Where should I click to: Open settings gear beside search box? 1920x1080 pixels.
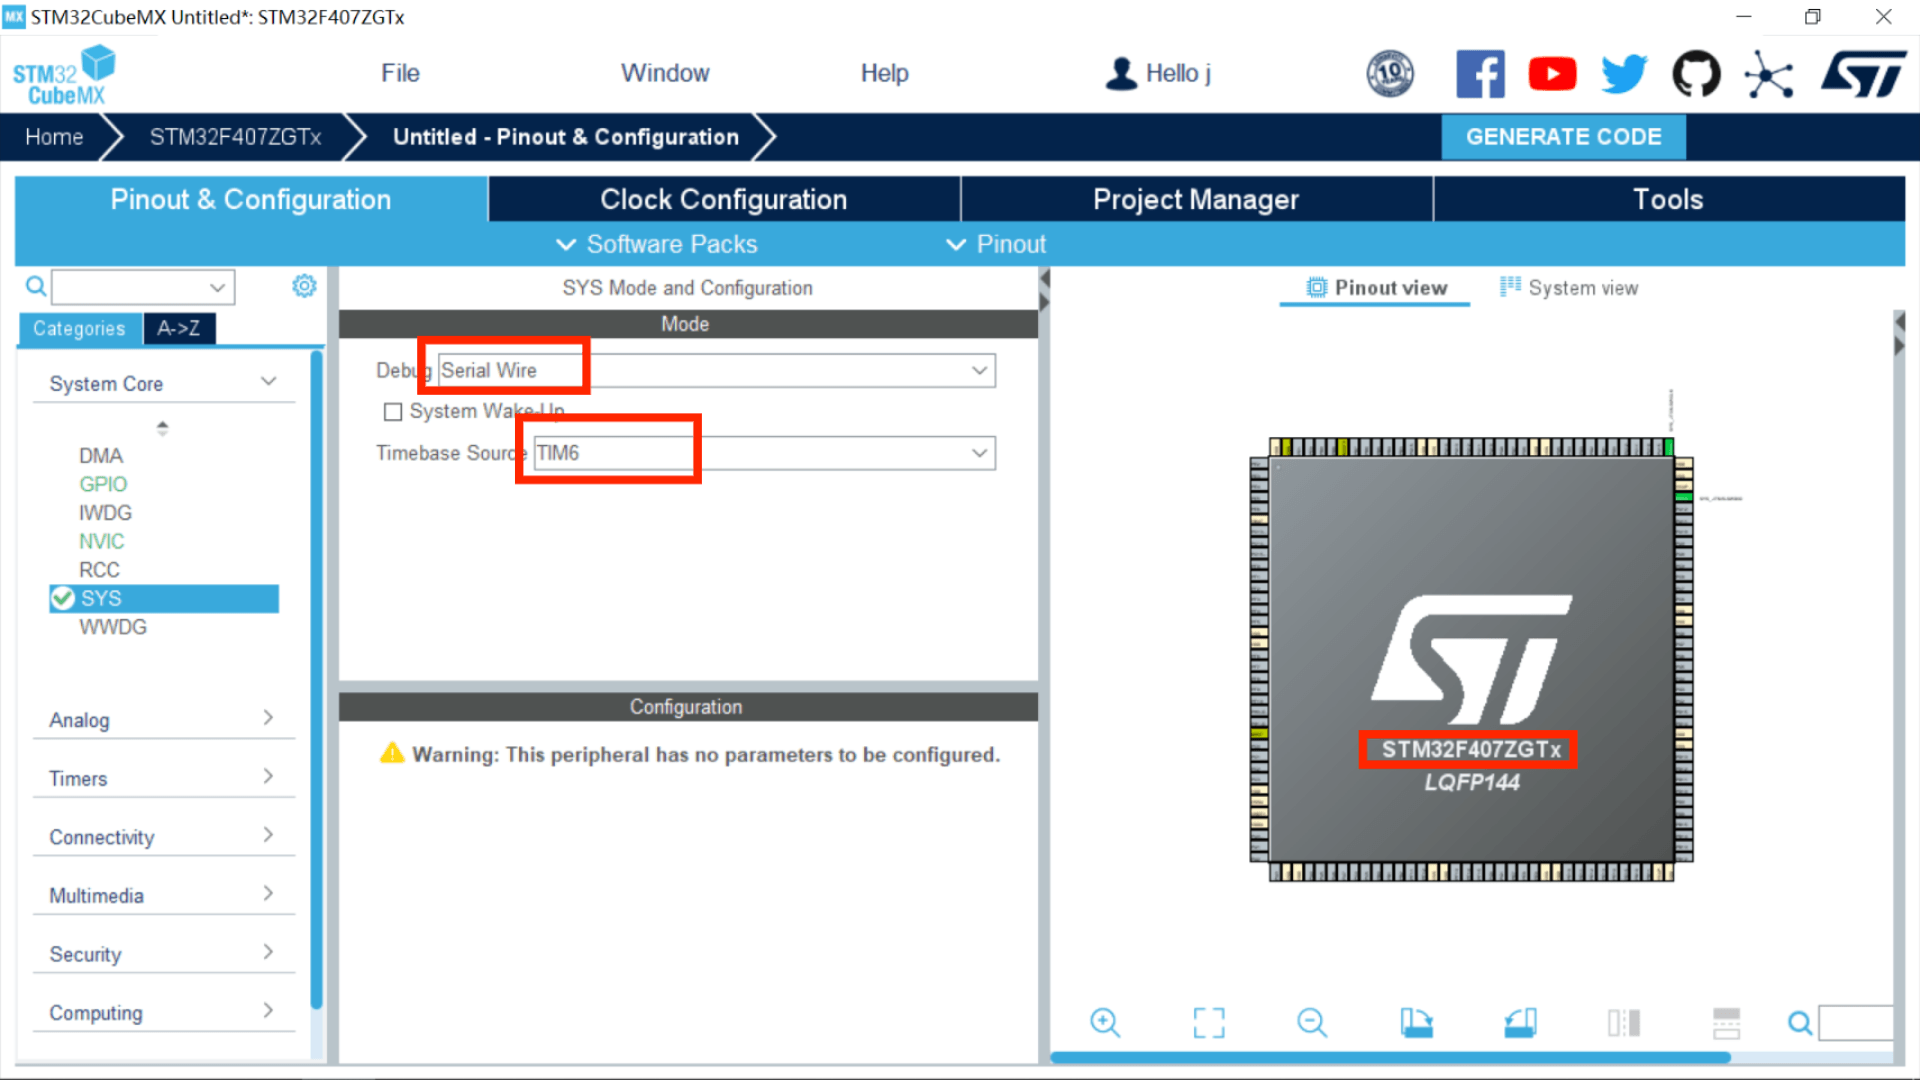304,287
